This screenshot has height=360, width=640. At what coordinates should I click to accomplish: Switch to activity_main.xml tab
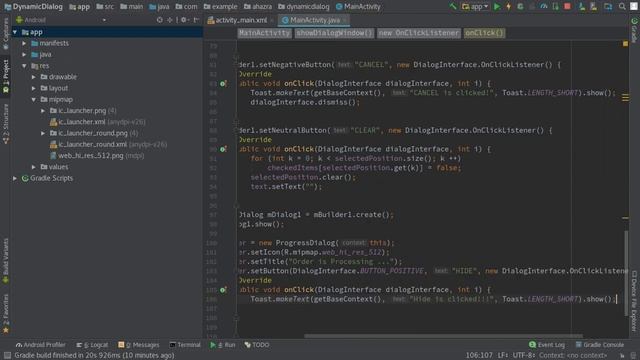point(241,20)
